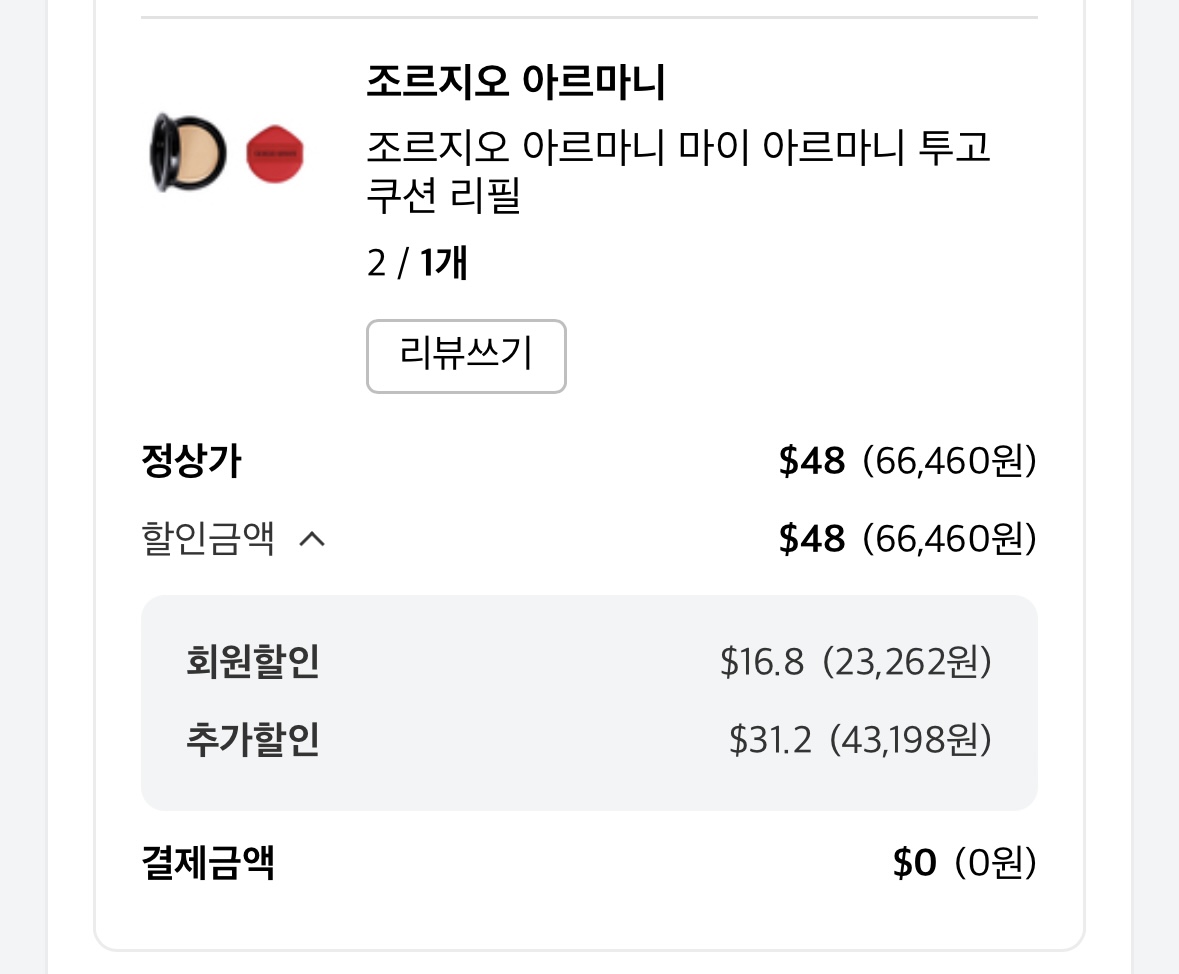Open the cushion compact product thumbnail
Image resolution: width=1179 pixels, height=974 pixels.
pos(188,153)
